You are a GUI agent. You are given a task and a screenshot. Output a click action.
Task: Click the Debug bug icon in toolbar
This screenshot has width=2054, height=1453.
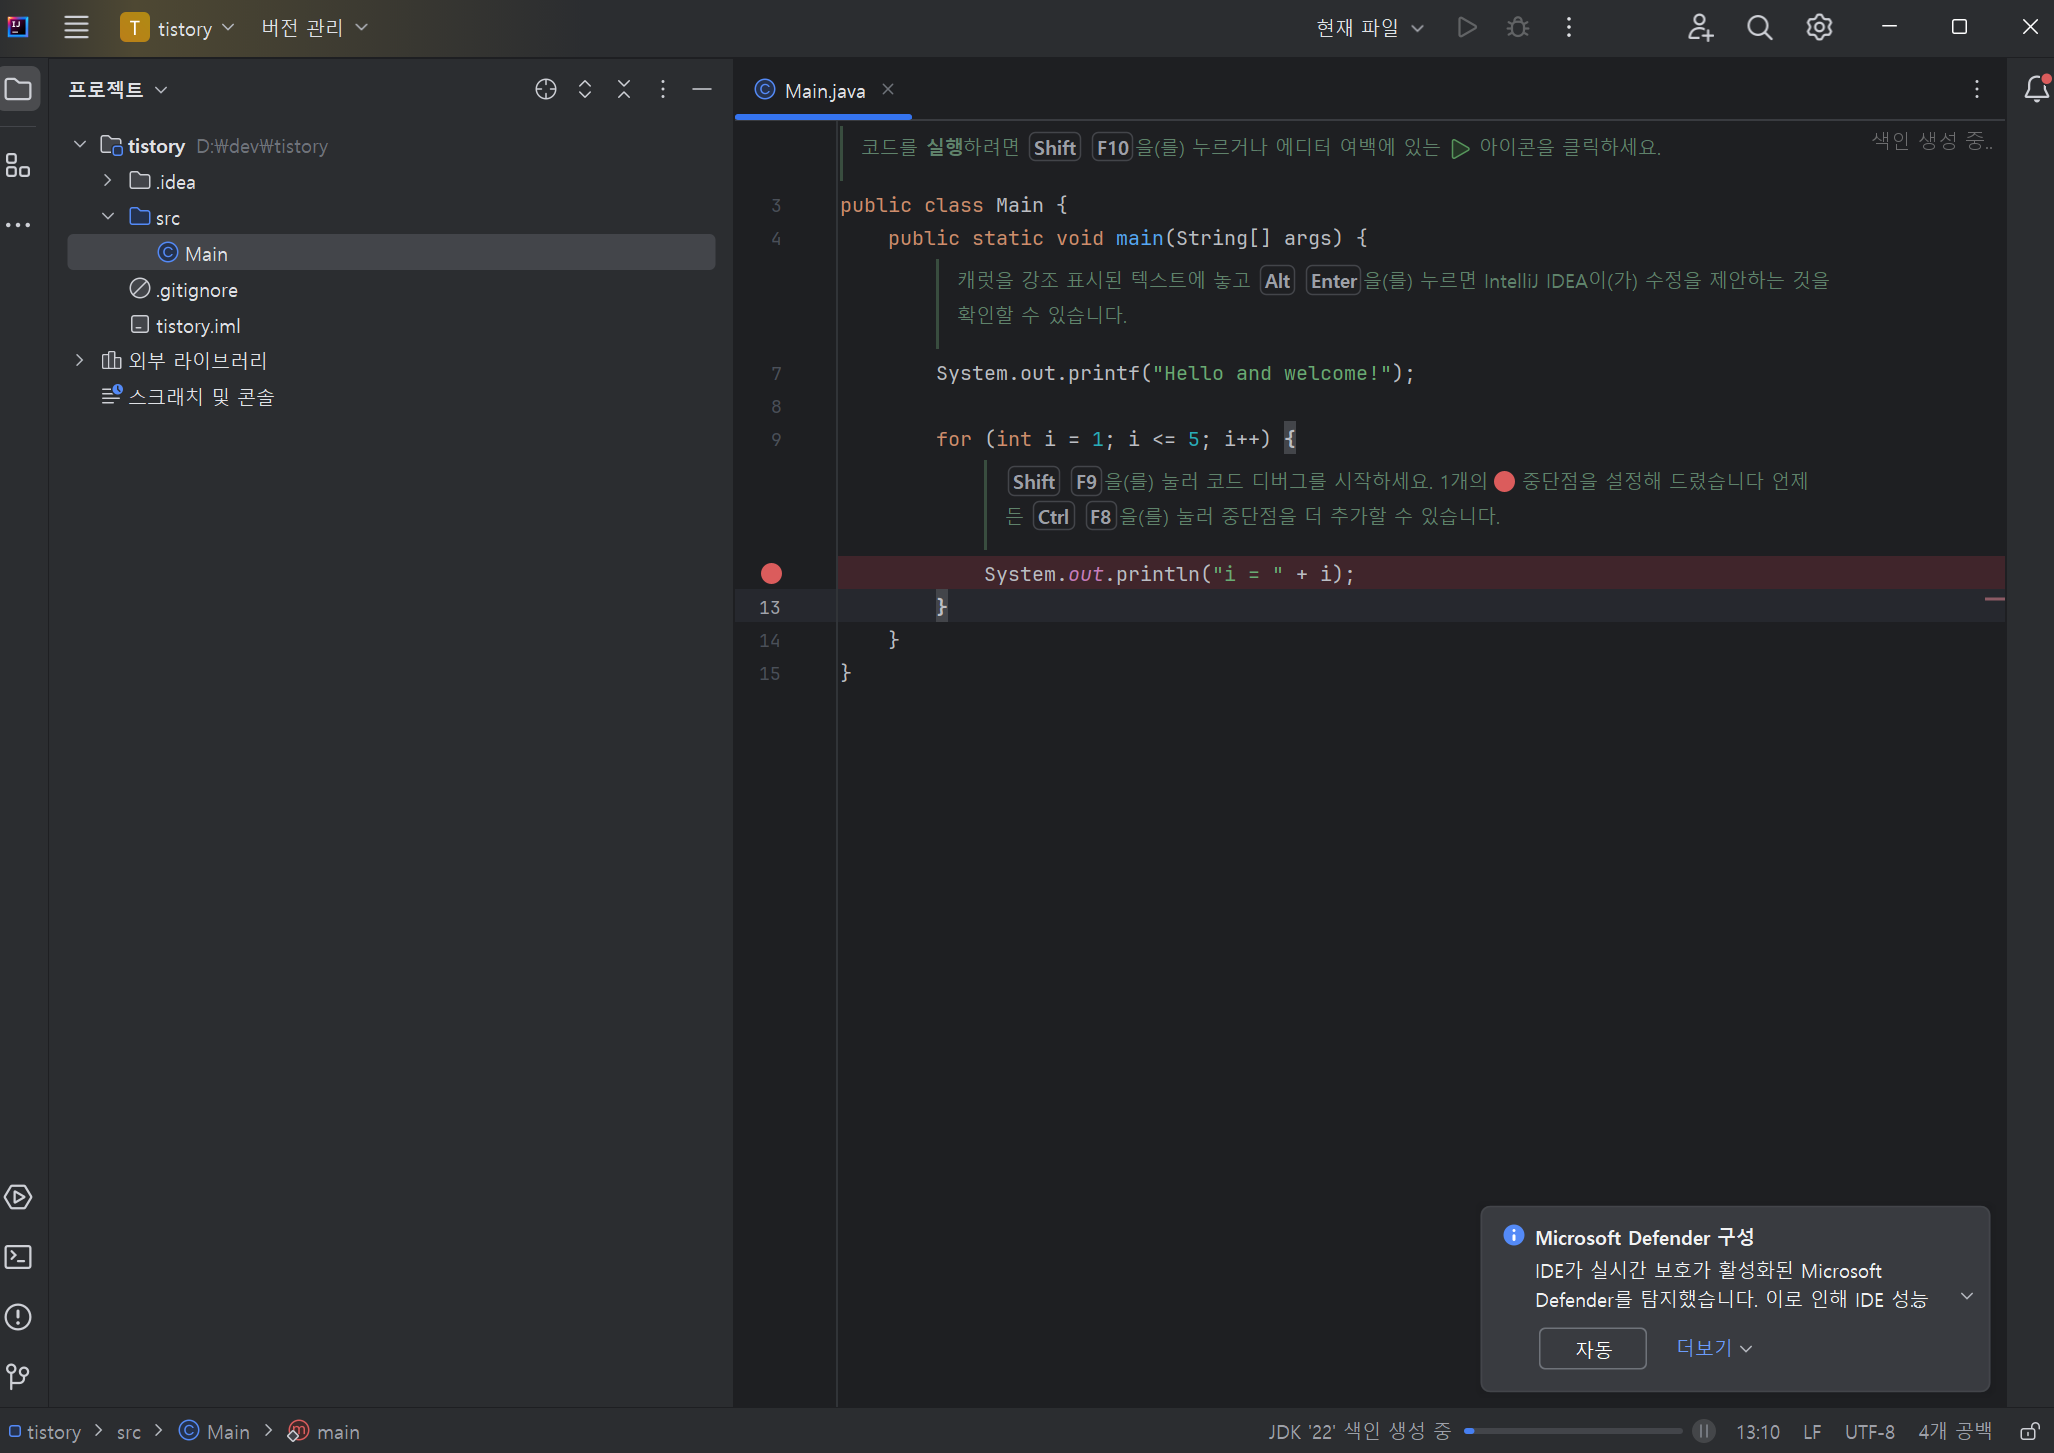[1517, 28]
